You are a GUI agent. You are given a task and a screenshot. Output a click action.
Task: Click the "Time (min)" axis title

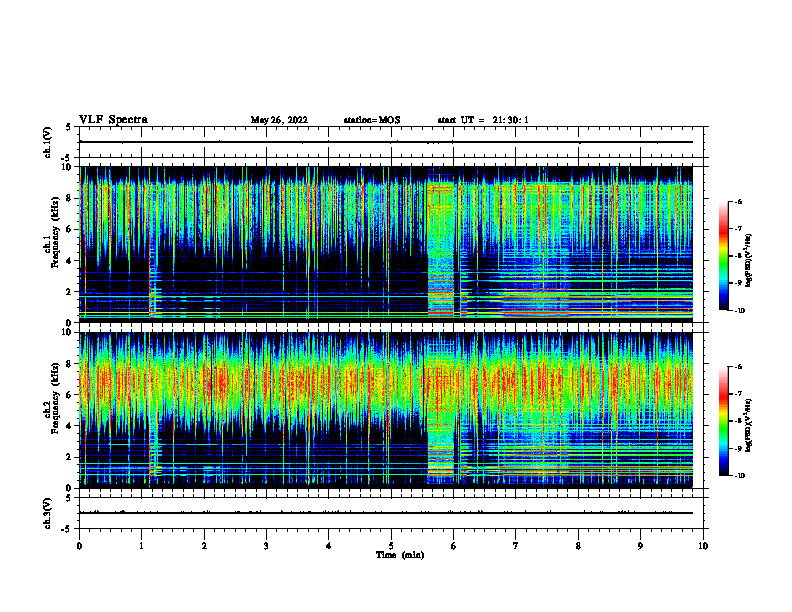point(400,555)
